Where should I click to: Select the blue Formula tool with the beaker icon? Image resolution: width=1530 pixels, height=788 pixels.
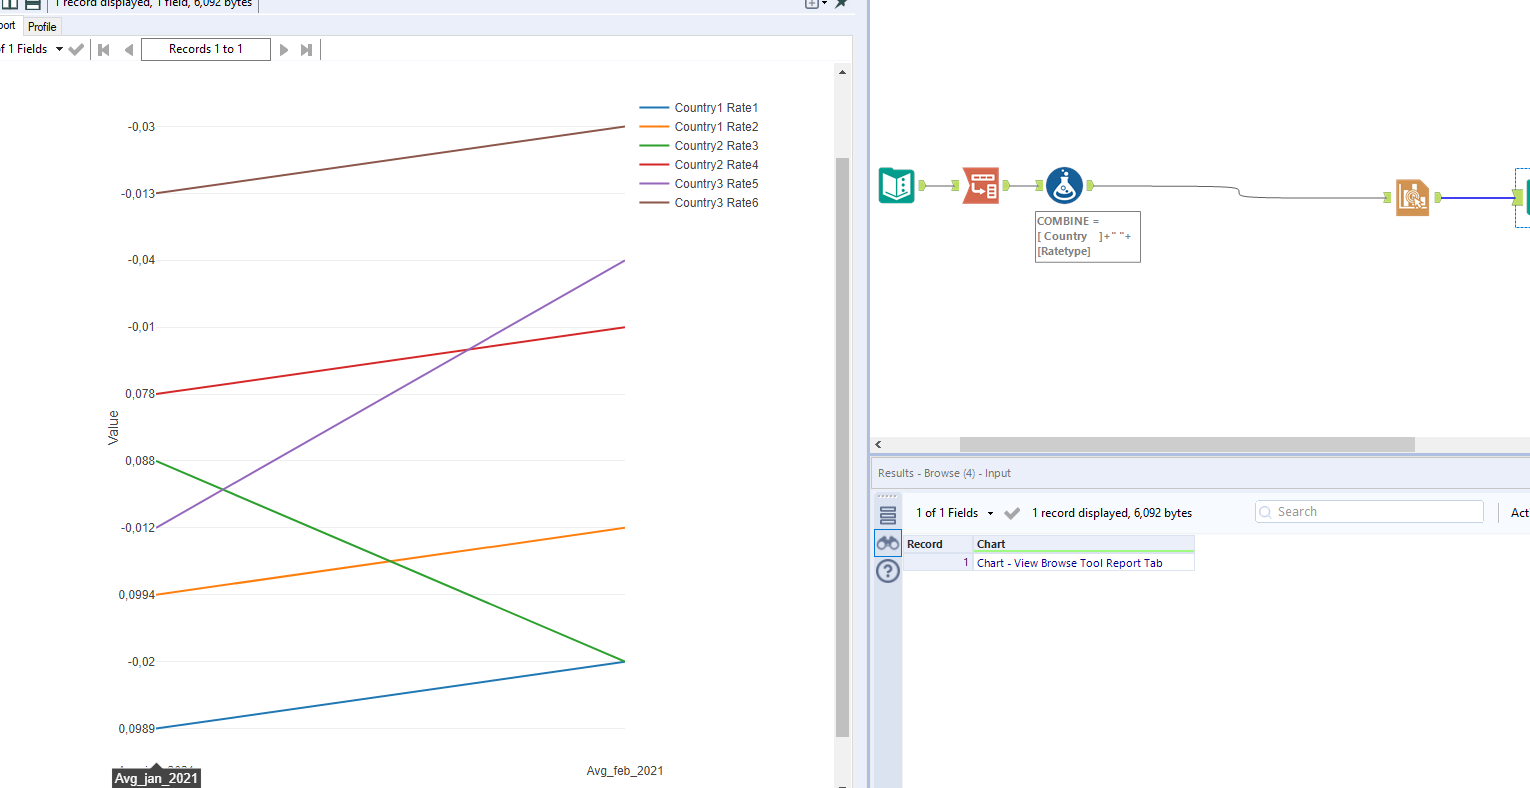click(1064, 185)
